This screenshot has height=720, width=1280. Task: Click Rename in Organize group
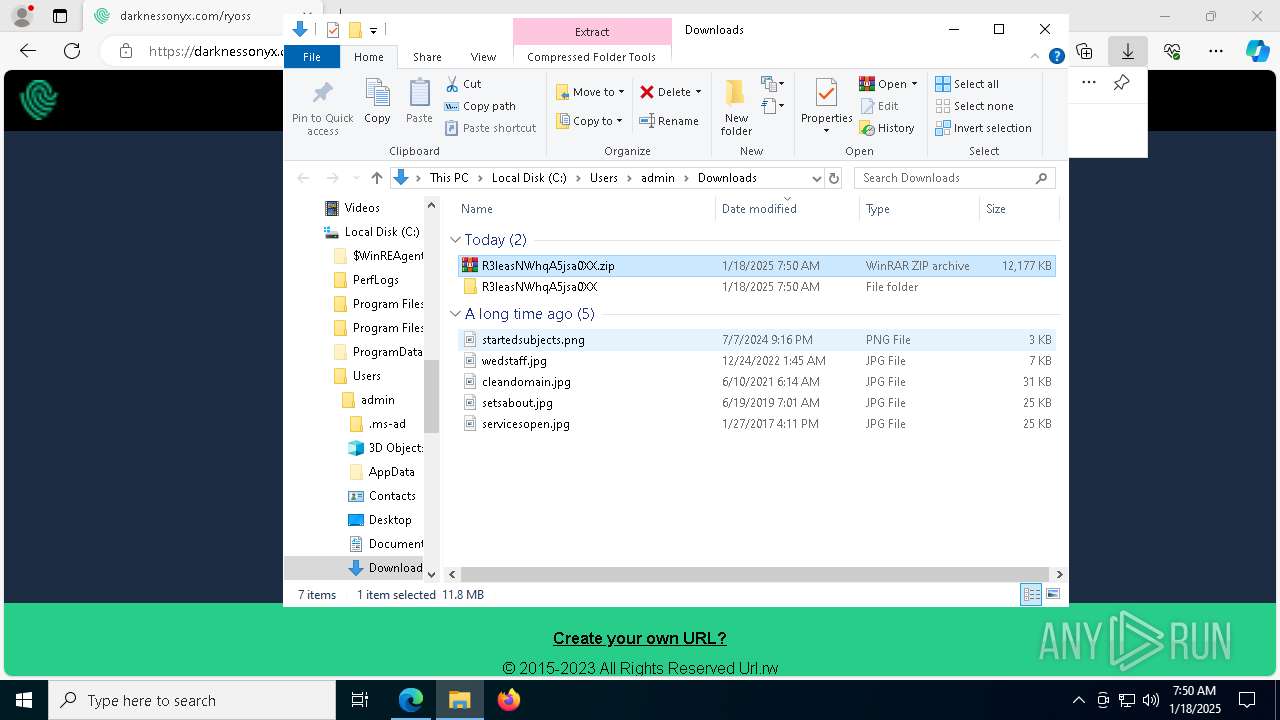click(x=669, y=121)
